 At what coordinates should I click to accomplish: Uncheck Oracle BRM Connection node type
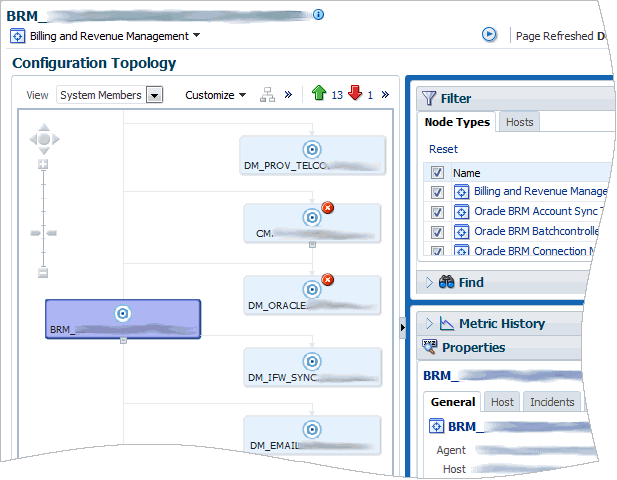pos(437,251)
